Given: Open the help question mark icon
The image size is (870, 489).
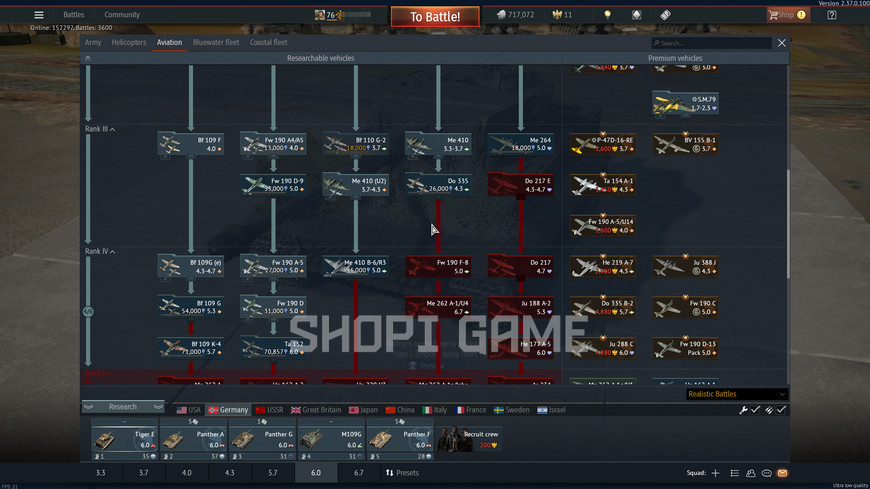Looking at the screenshot, I should tap(832, 15).
